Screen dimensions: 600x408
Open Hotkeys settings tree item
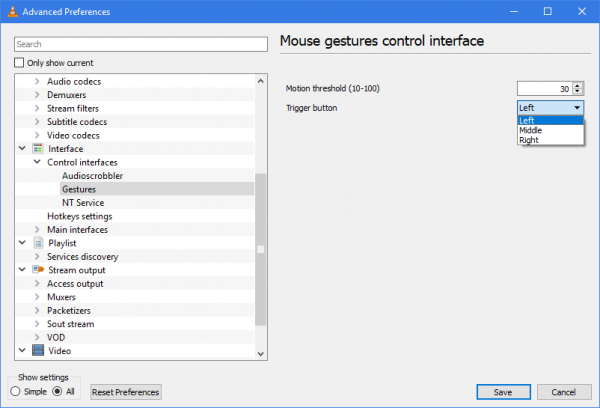pos(80,216)
